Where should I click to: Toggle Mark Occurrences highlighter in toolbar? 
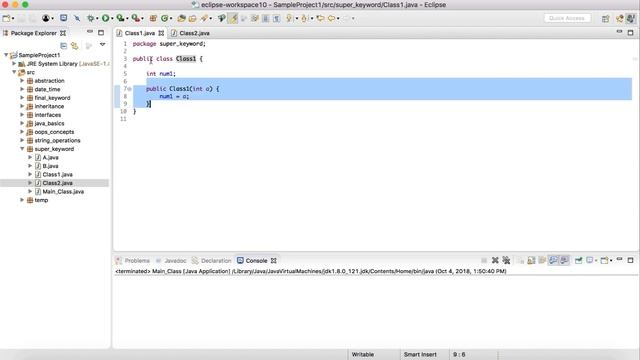coord(233,18)
